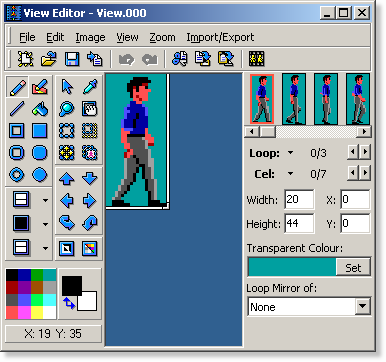This screenshot has width=386, height=362.
Task: Open the File menu
Action: pyautogui.click(x=27, y=37)
